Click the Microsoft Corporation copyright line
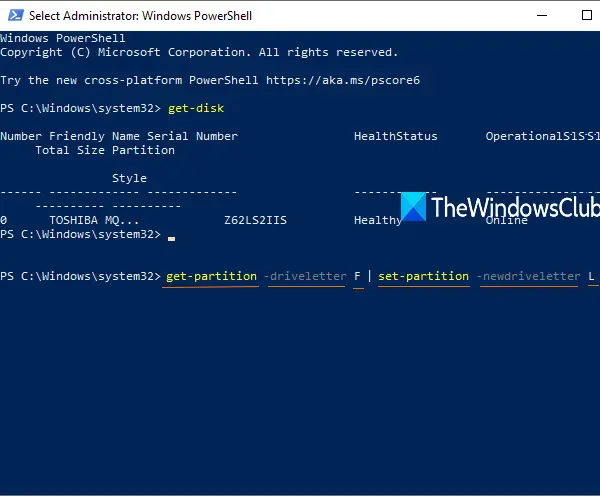600x496 pixels. [199, 52]
